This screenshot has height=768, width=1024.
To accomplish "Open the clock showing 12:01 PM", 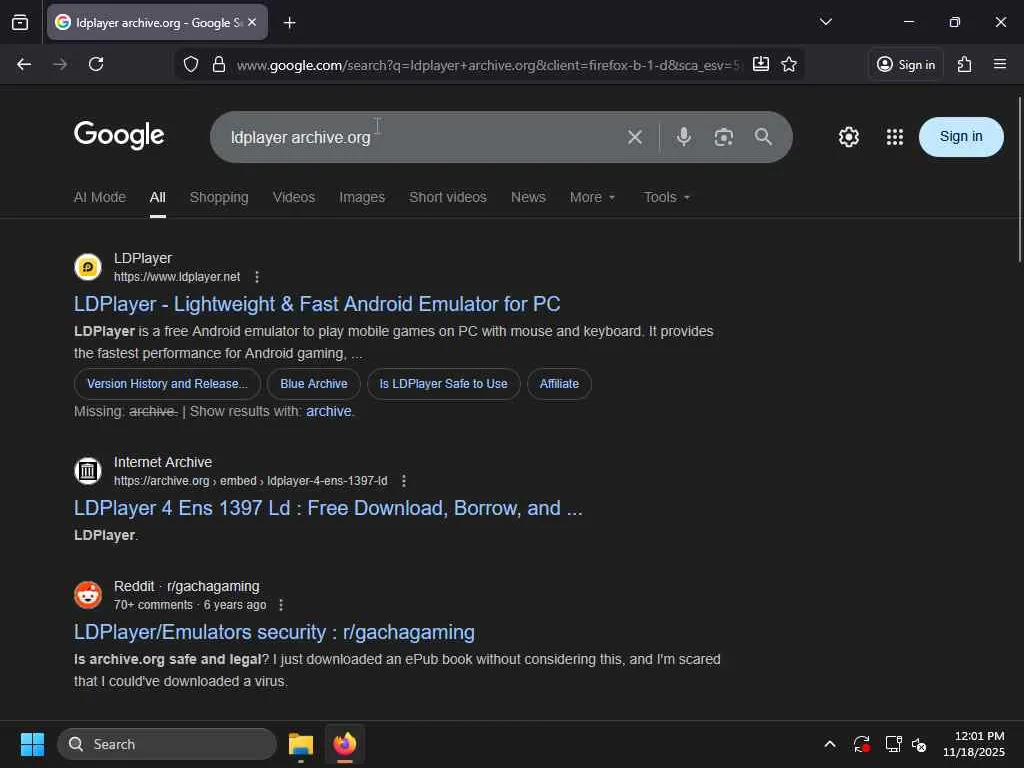I will (x=974, y=744).
